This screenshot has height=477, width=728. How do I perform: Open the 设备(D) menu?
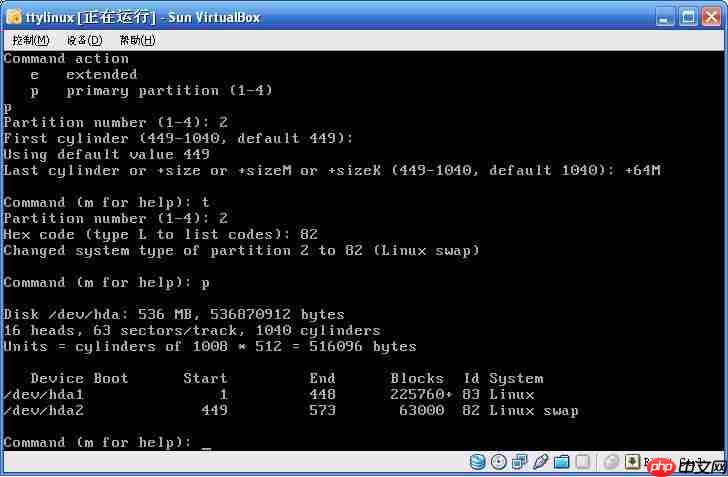click(84, 40)
